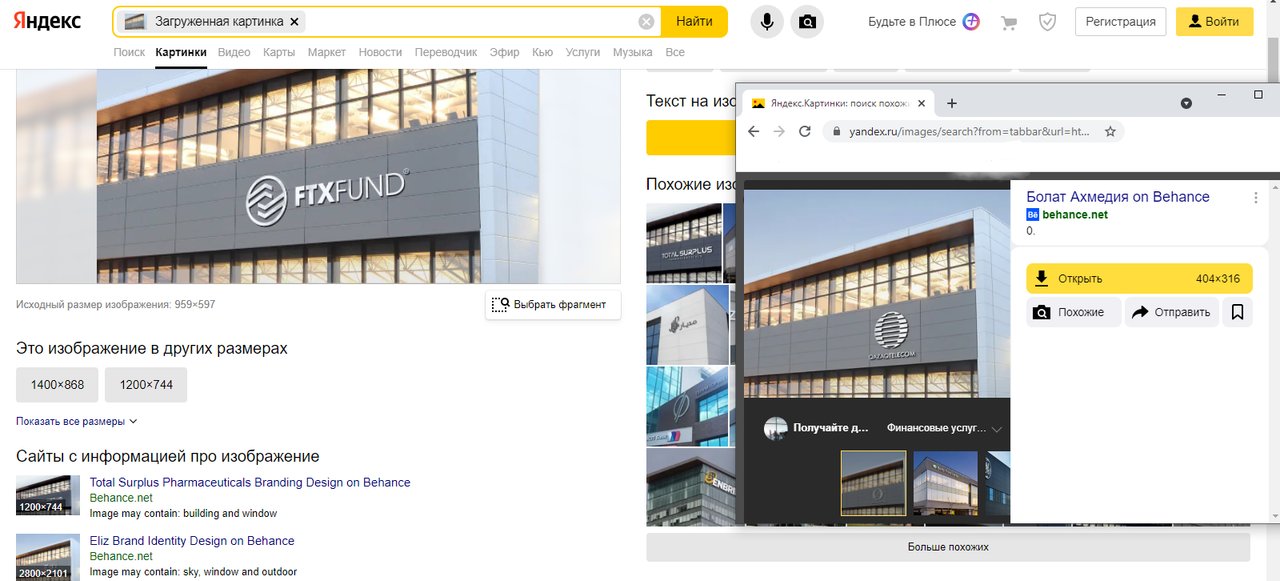Open the round profile dropdown in the popup title bar

coord(1186,103)
